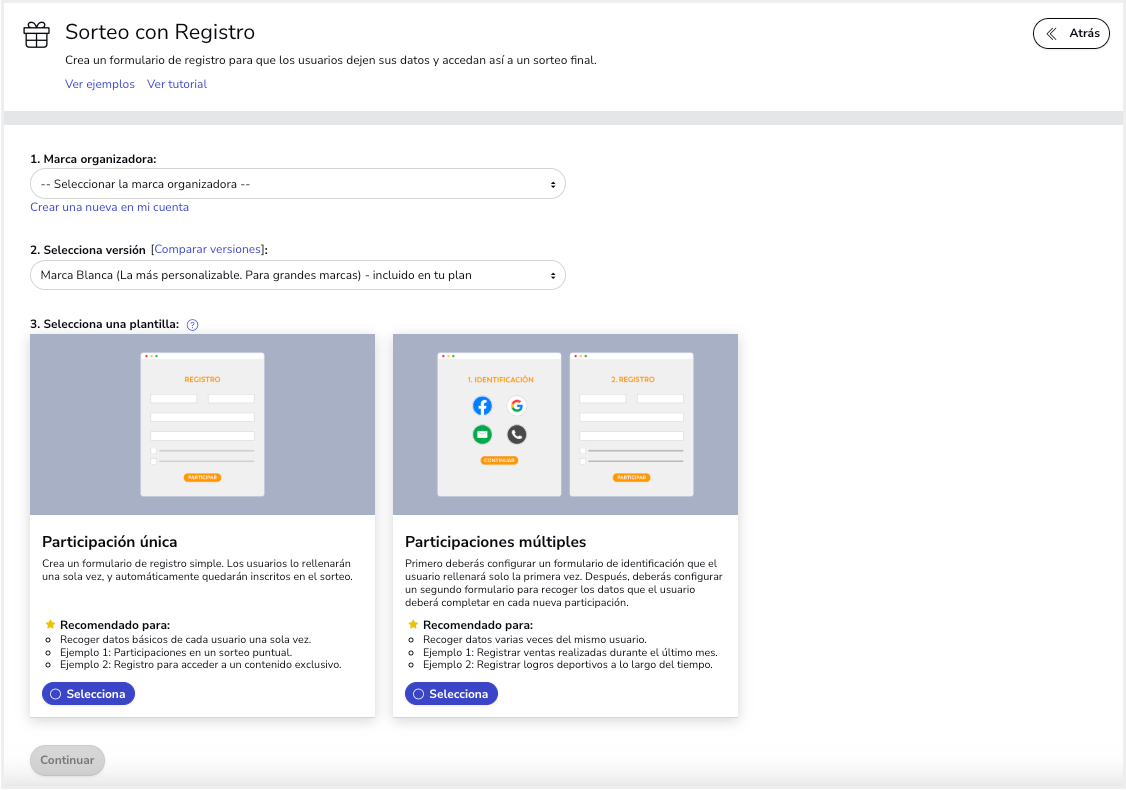Click the green email icon in the preview
1126x790 pixels.
(x=482, y=434)
